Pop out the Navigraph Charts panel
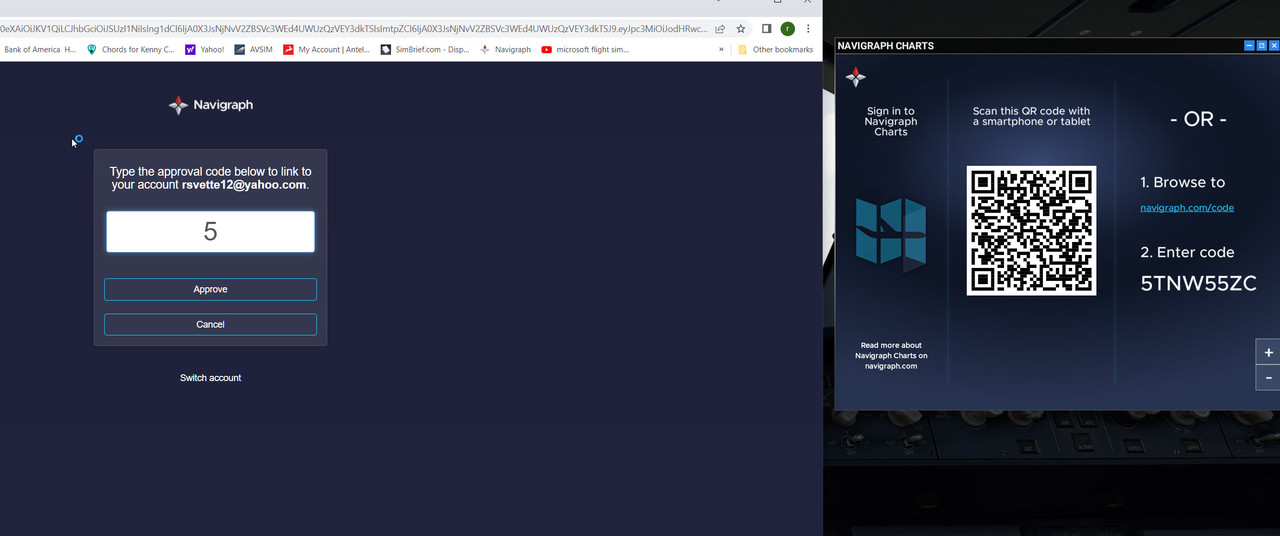The width and height of the screenshot is (1280, 536). (x=1262, y=45)
